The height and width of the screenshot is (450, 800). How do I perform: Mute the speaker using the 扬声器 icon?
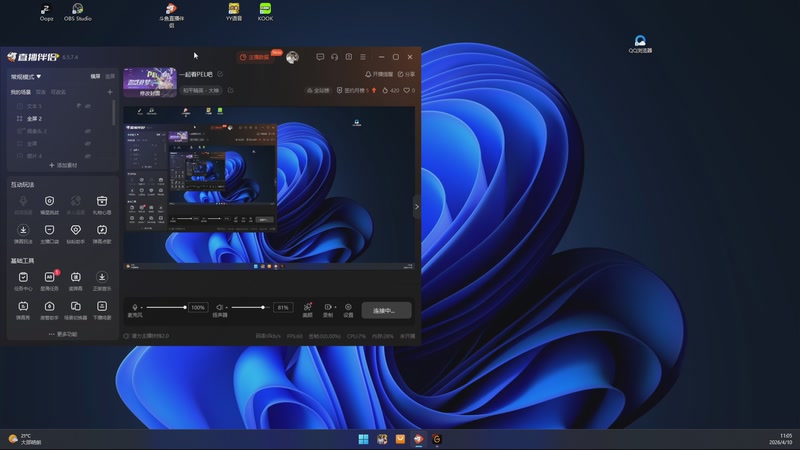click(x=220, y=307)
